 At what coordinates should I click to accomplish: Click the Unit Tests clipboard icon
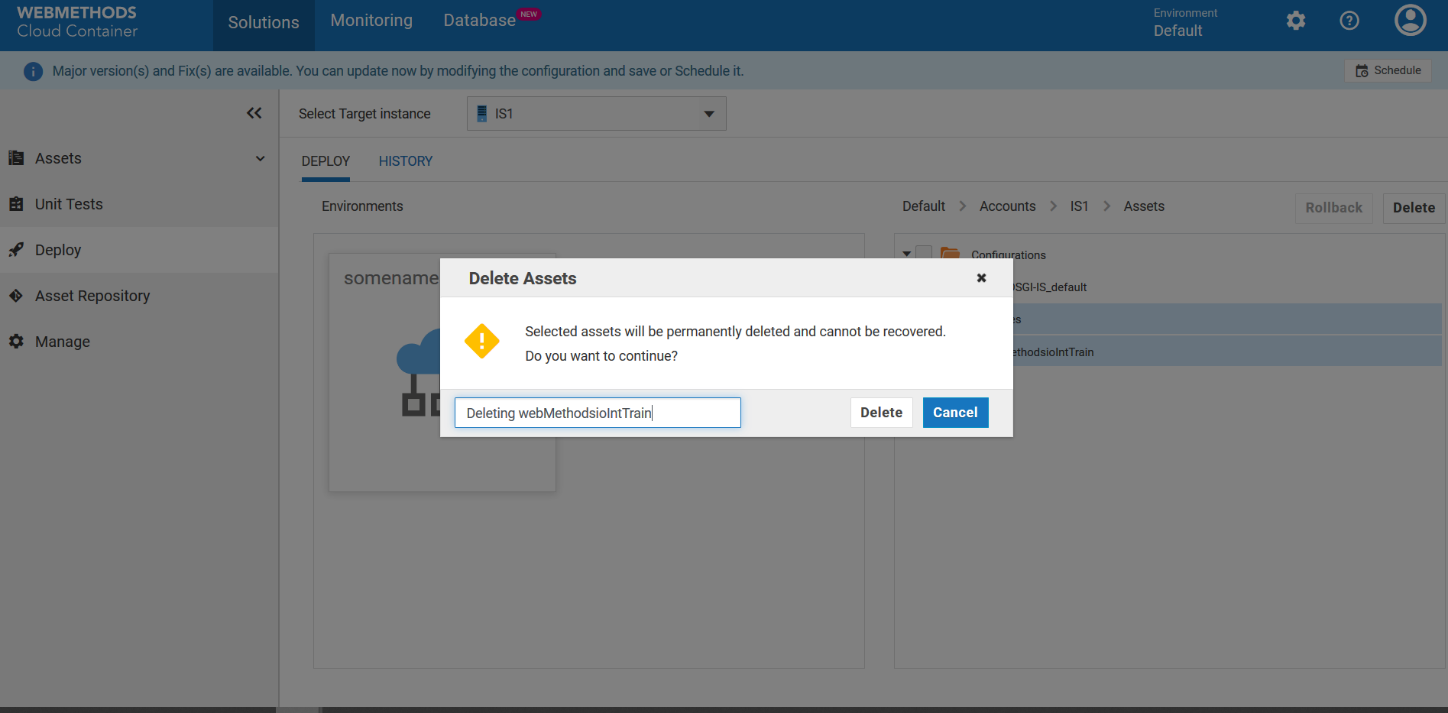[16, 204]
